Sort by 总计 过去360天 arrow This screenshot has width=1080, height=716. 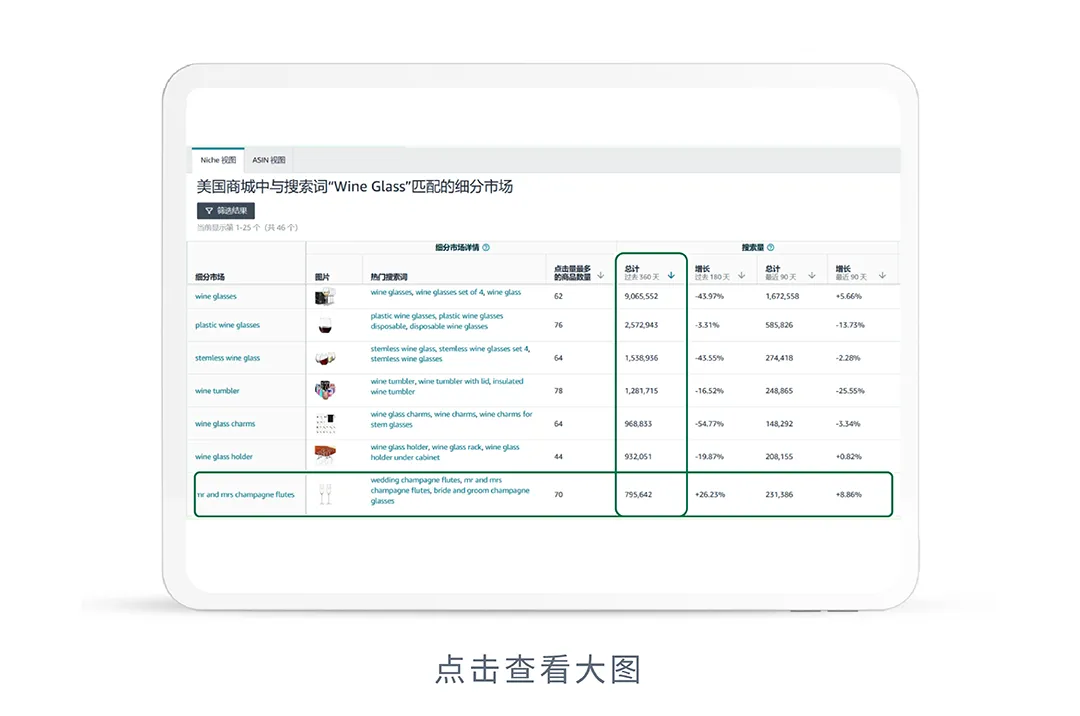(672, 275)
